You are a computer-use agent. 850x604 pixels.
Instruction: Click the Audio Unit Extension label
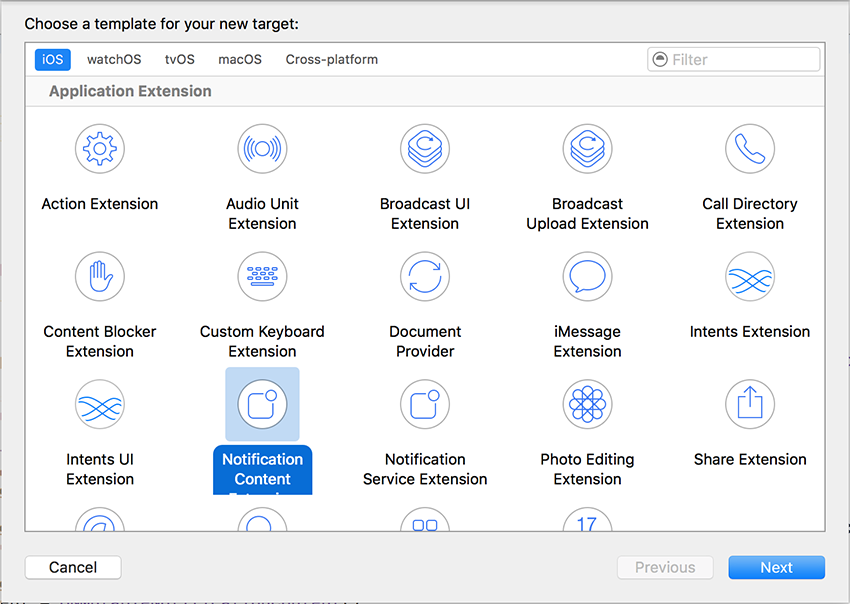[262, 214]
